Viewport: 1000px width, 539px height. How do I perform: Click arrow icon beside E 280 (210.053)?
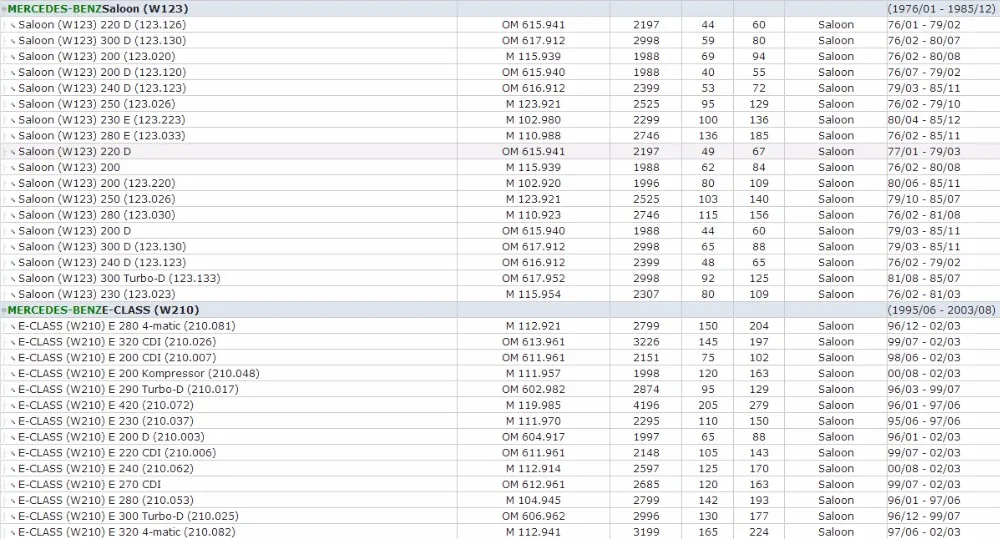[x=13, y=501]
